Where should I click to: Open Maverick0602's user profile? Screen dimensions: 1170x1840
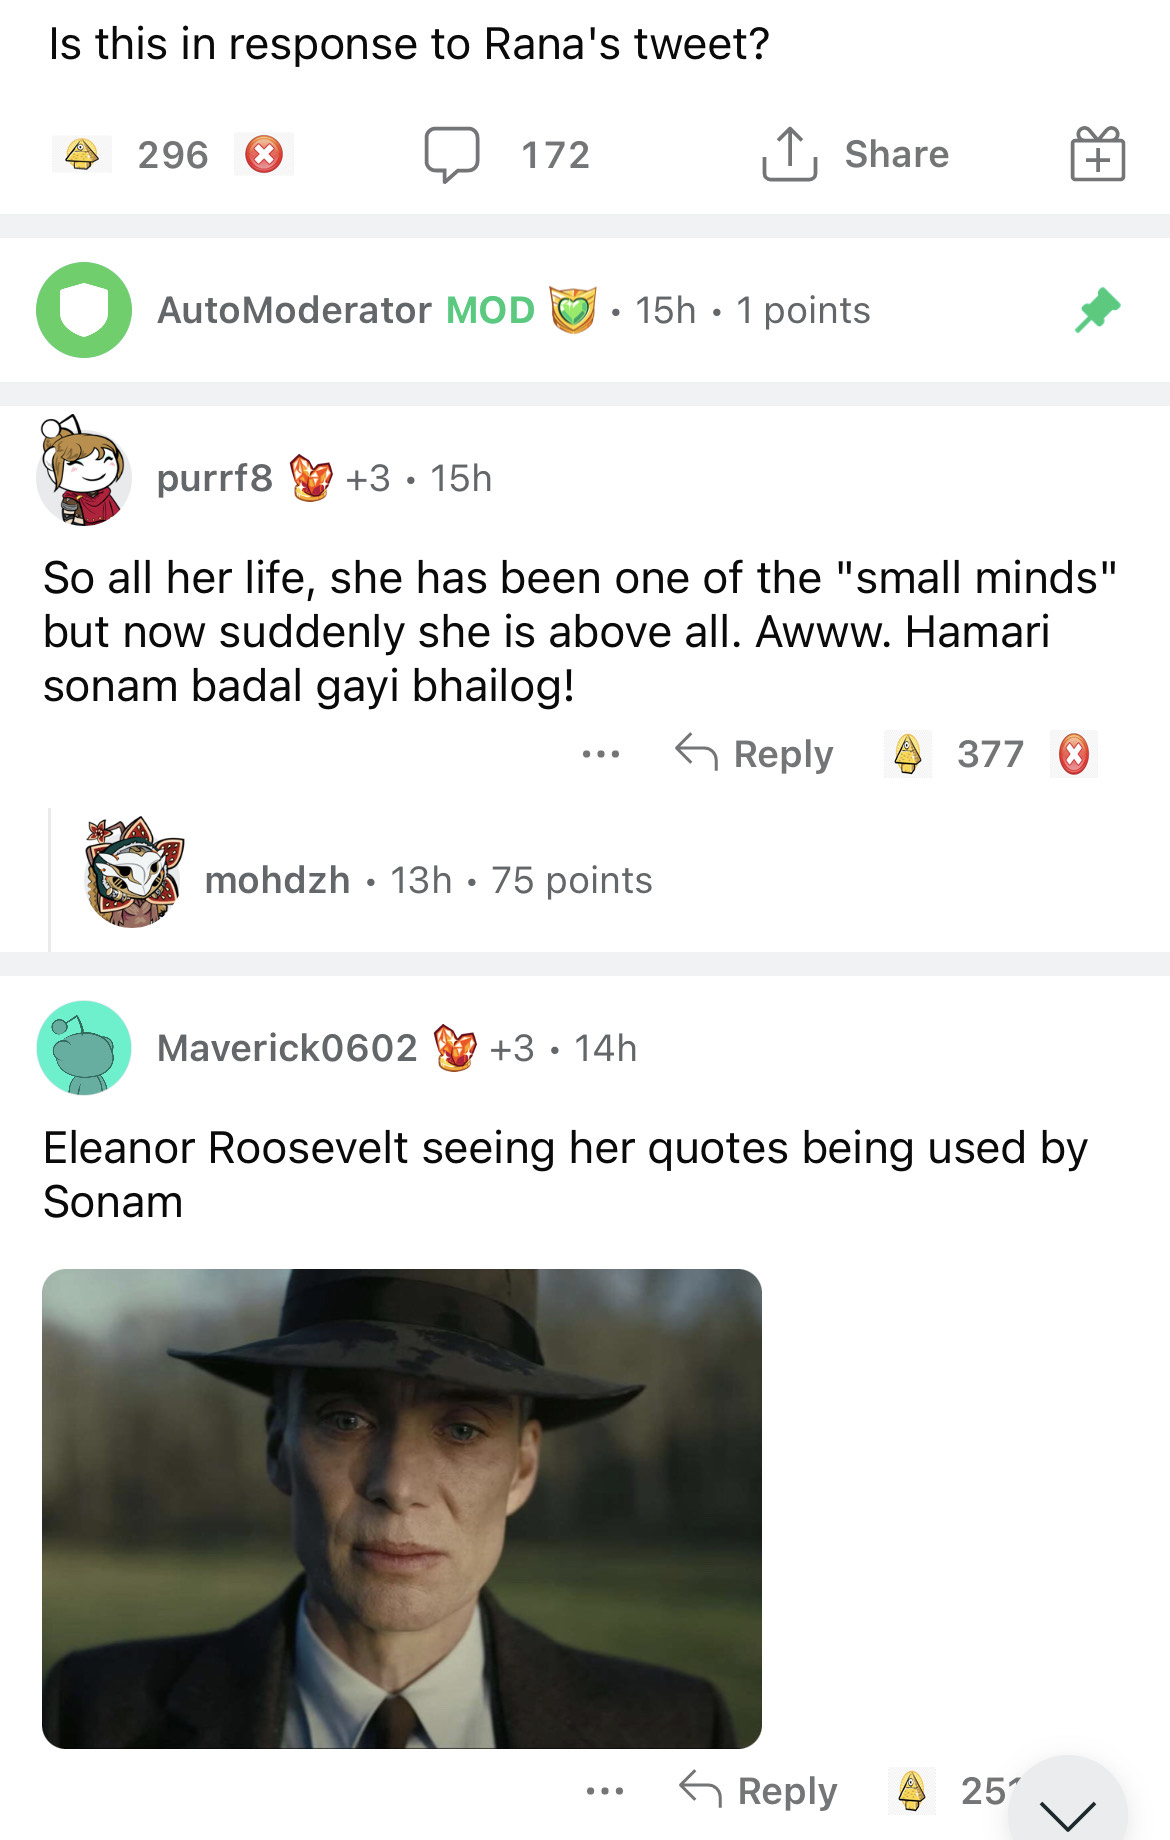(286, 1048)
